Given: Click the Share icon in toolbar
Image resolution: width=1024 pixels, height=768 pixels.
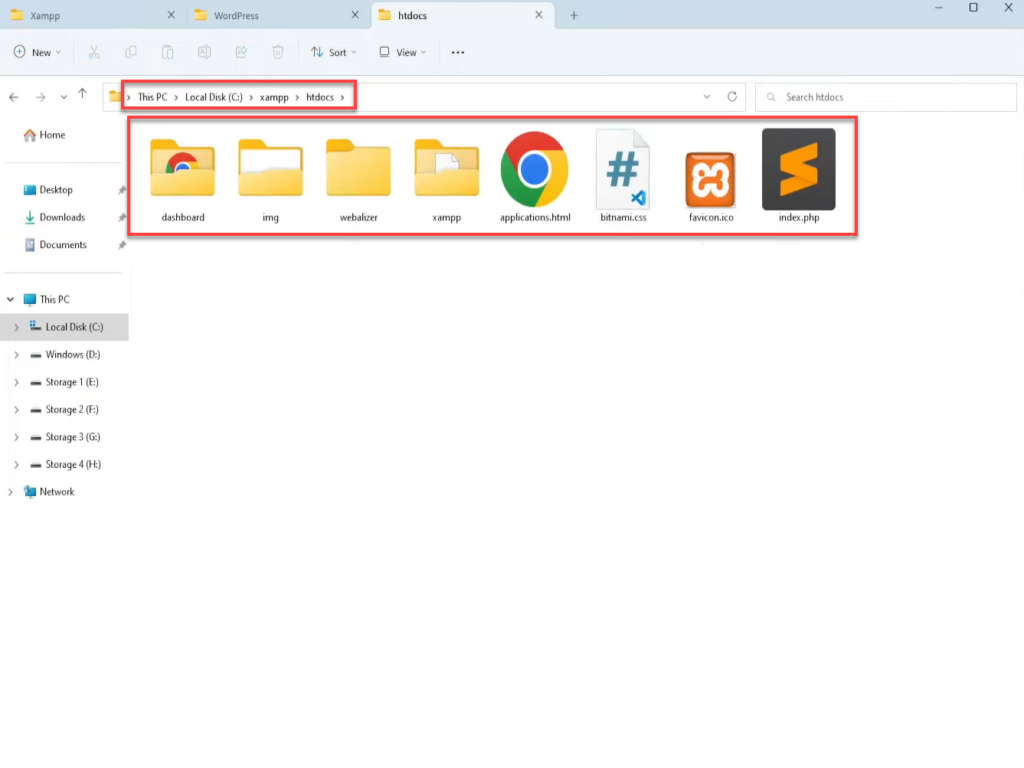Looking at the screenshot, I should [x=241, y=52].
